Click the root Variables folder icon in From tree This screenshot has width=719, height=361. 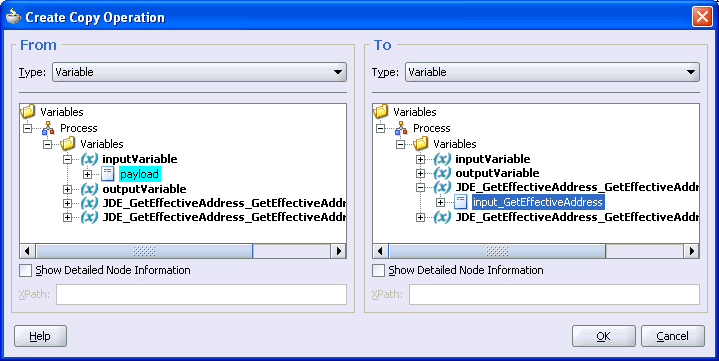pyautogui.click(x=28, y=111)
